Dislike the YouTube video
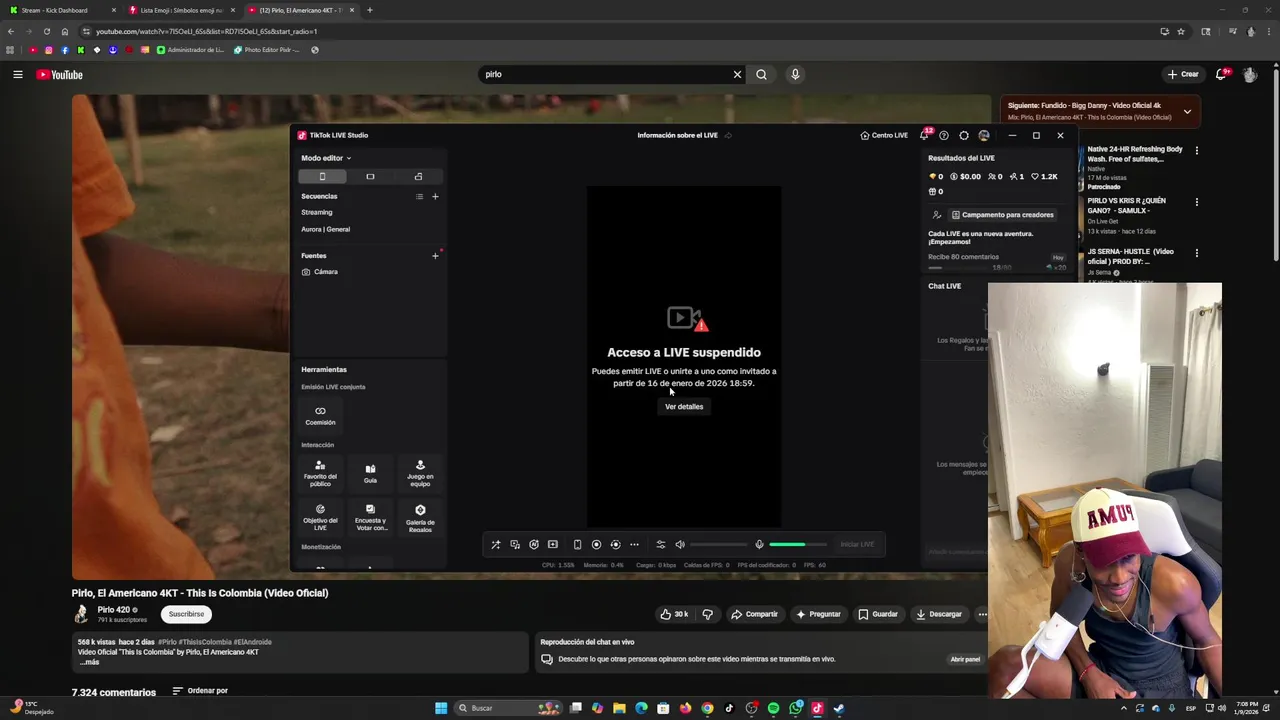The width and height of the screenshot is (1280, 720). 708,614
